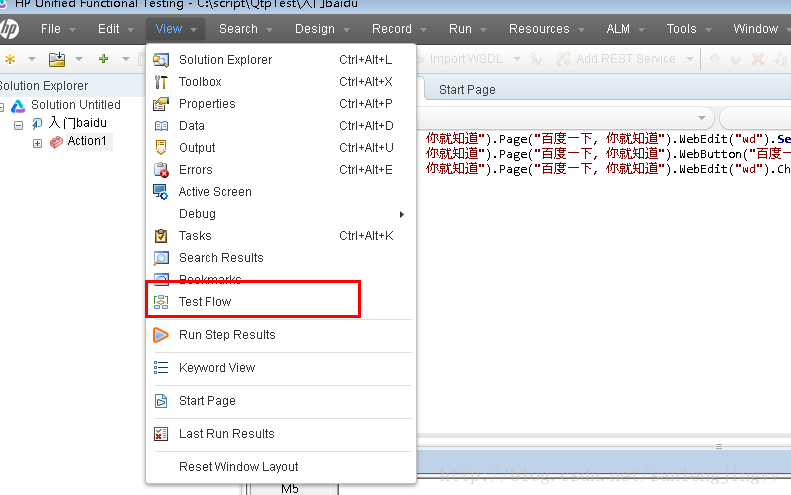Click the green plus Add toolbar icon
Screen dimensions: 791x495
pyautogui.click(x=103, y=59)
